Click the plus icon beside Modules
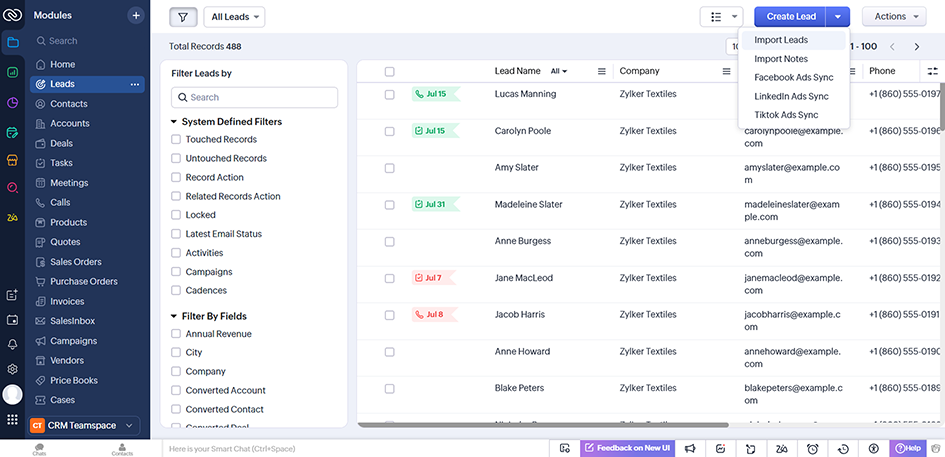Image resolution: width=945 pixels, height=457 pixels. [x=136, y=16]
